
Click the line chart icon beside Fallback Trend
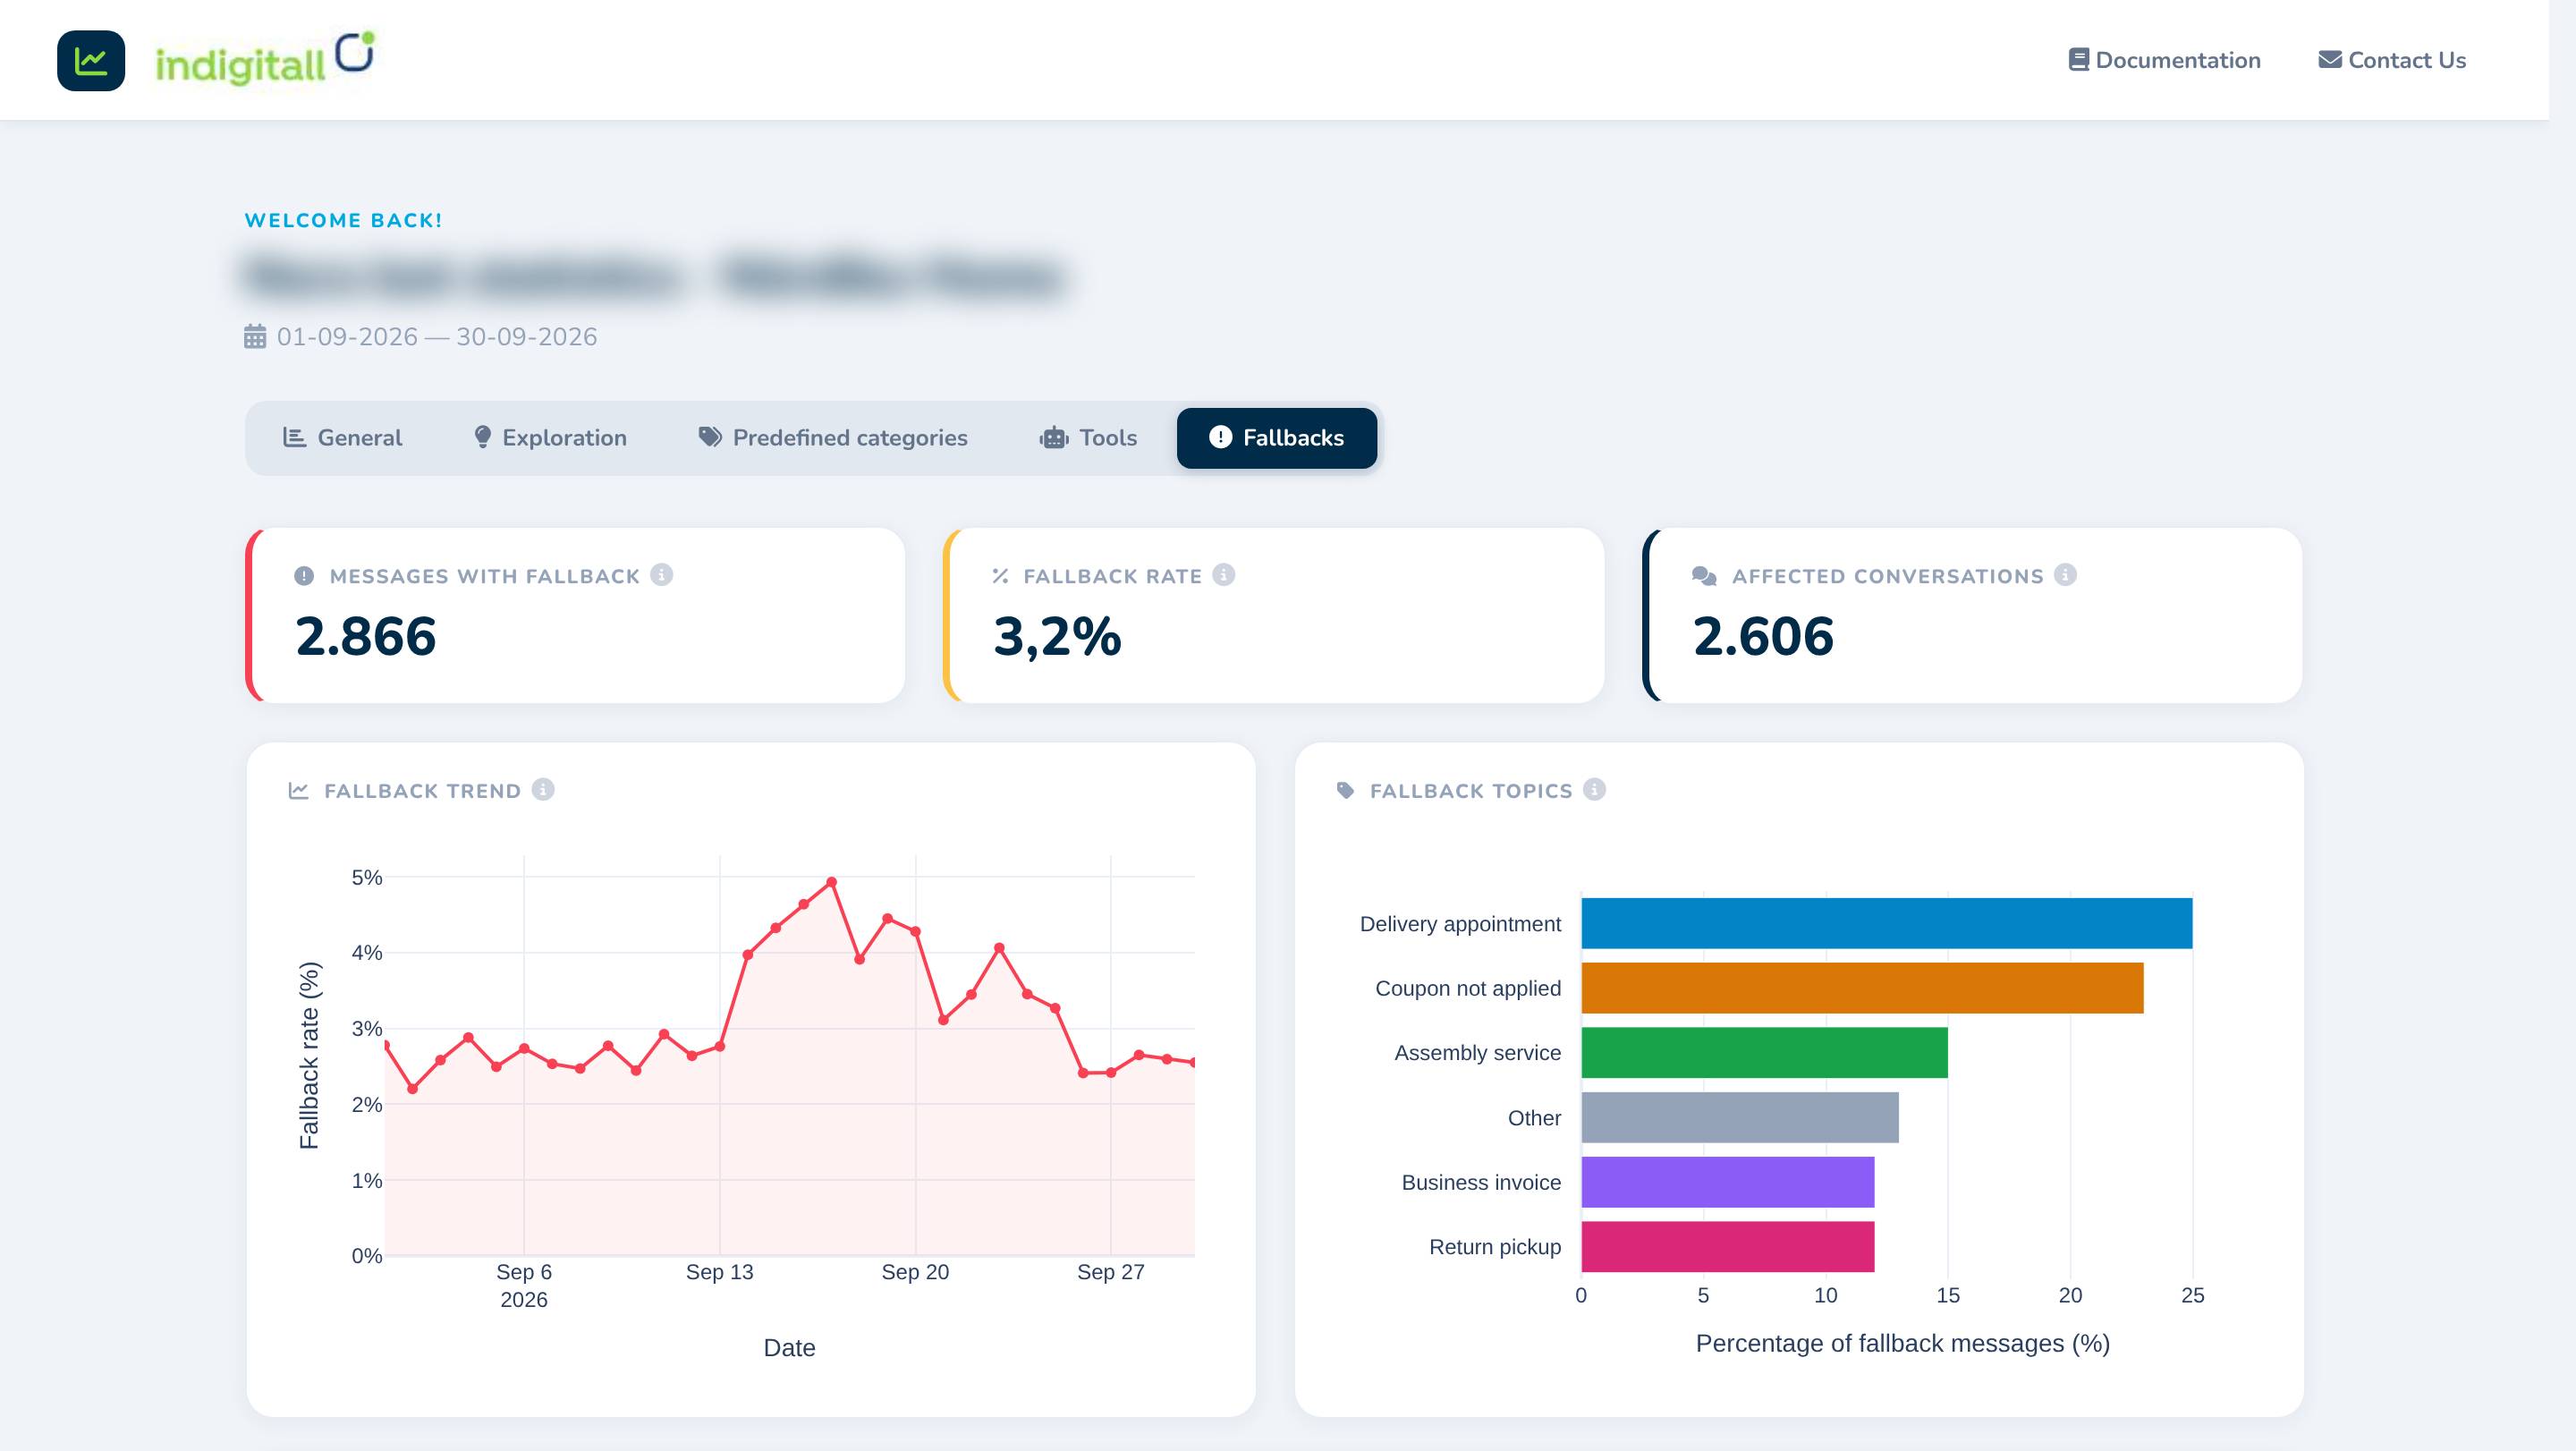point(298,791)
